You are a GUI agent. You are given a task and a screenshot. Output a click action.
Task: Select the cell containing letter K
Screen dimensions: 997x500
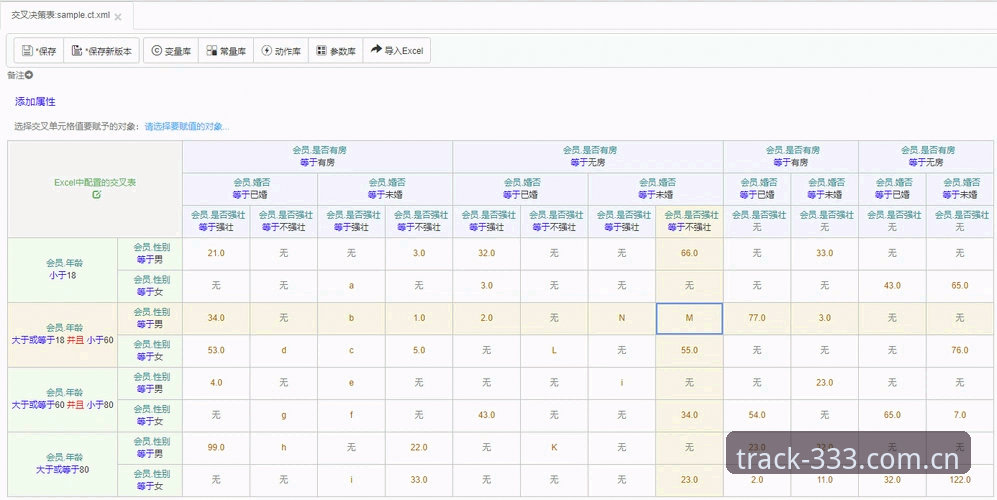point(554,448)
